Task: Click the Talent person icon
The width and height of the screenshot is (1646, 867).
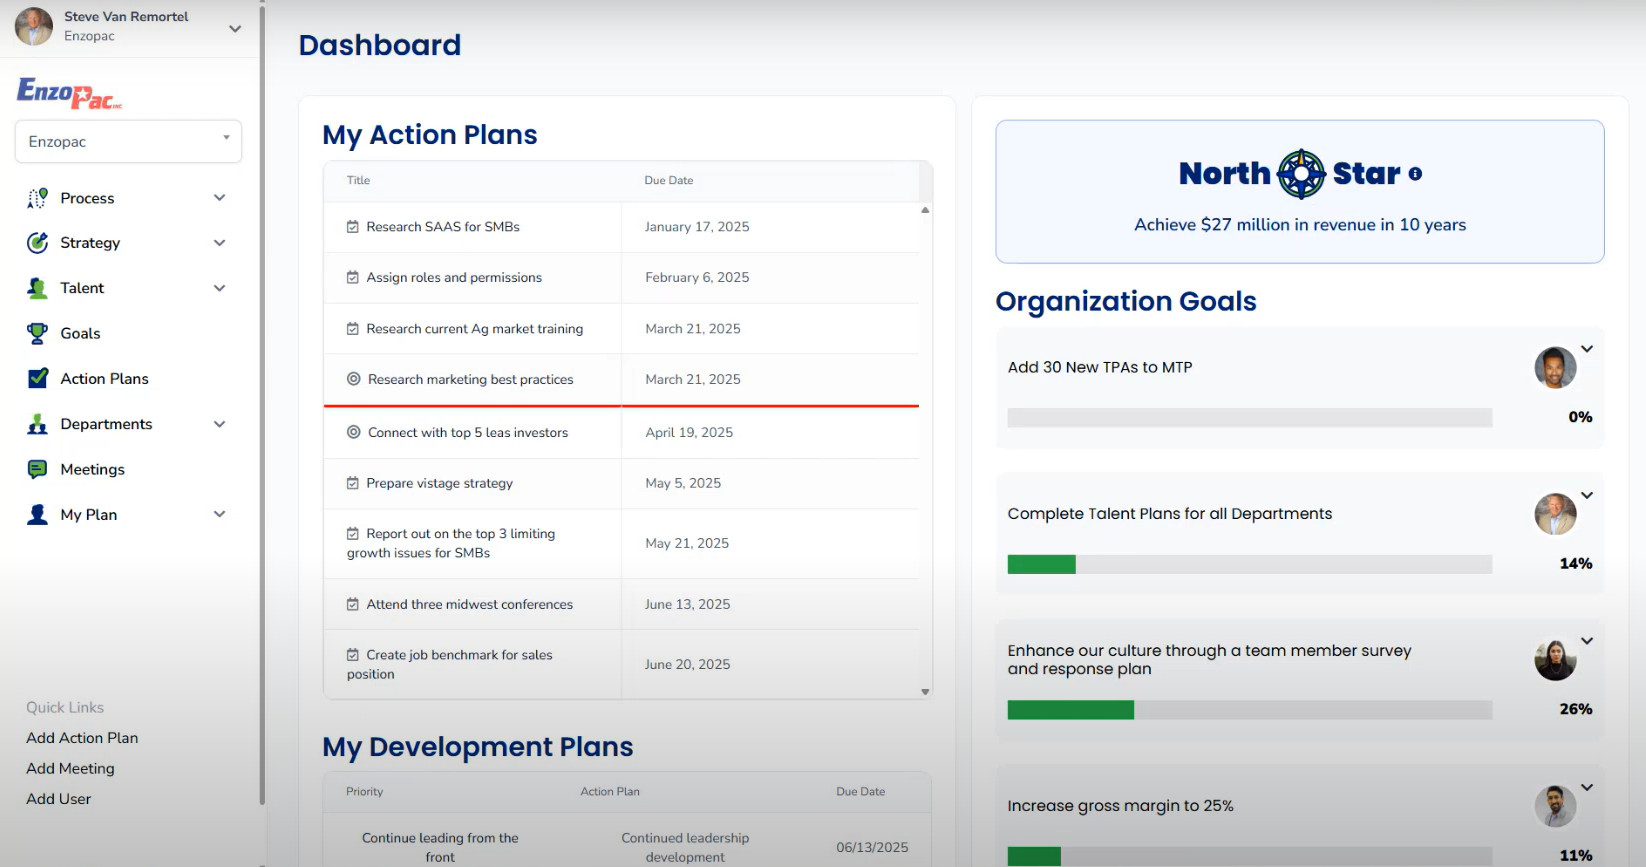Action: tap(37, 288)
